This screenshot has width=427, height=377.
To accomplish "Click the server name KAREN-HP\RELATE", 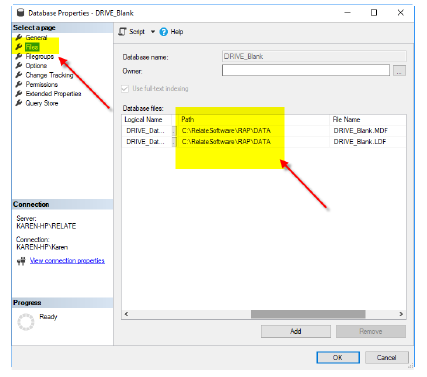I will (x=46, y=226).
